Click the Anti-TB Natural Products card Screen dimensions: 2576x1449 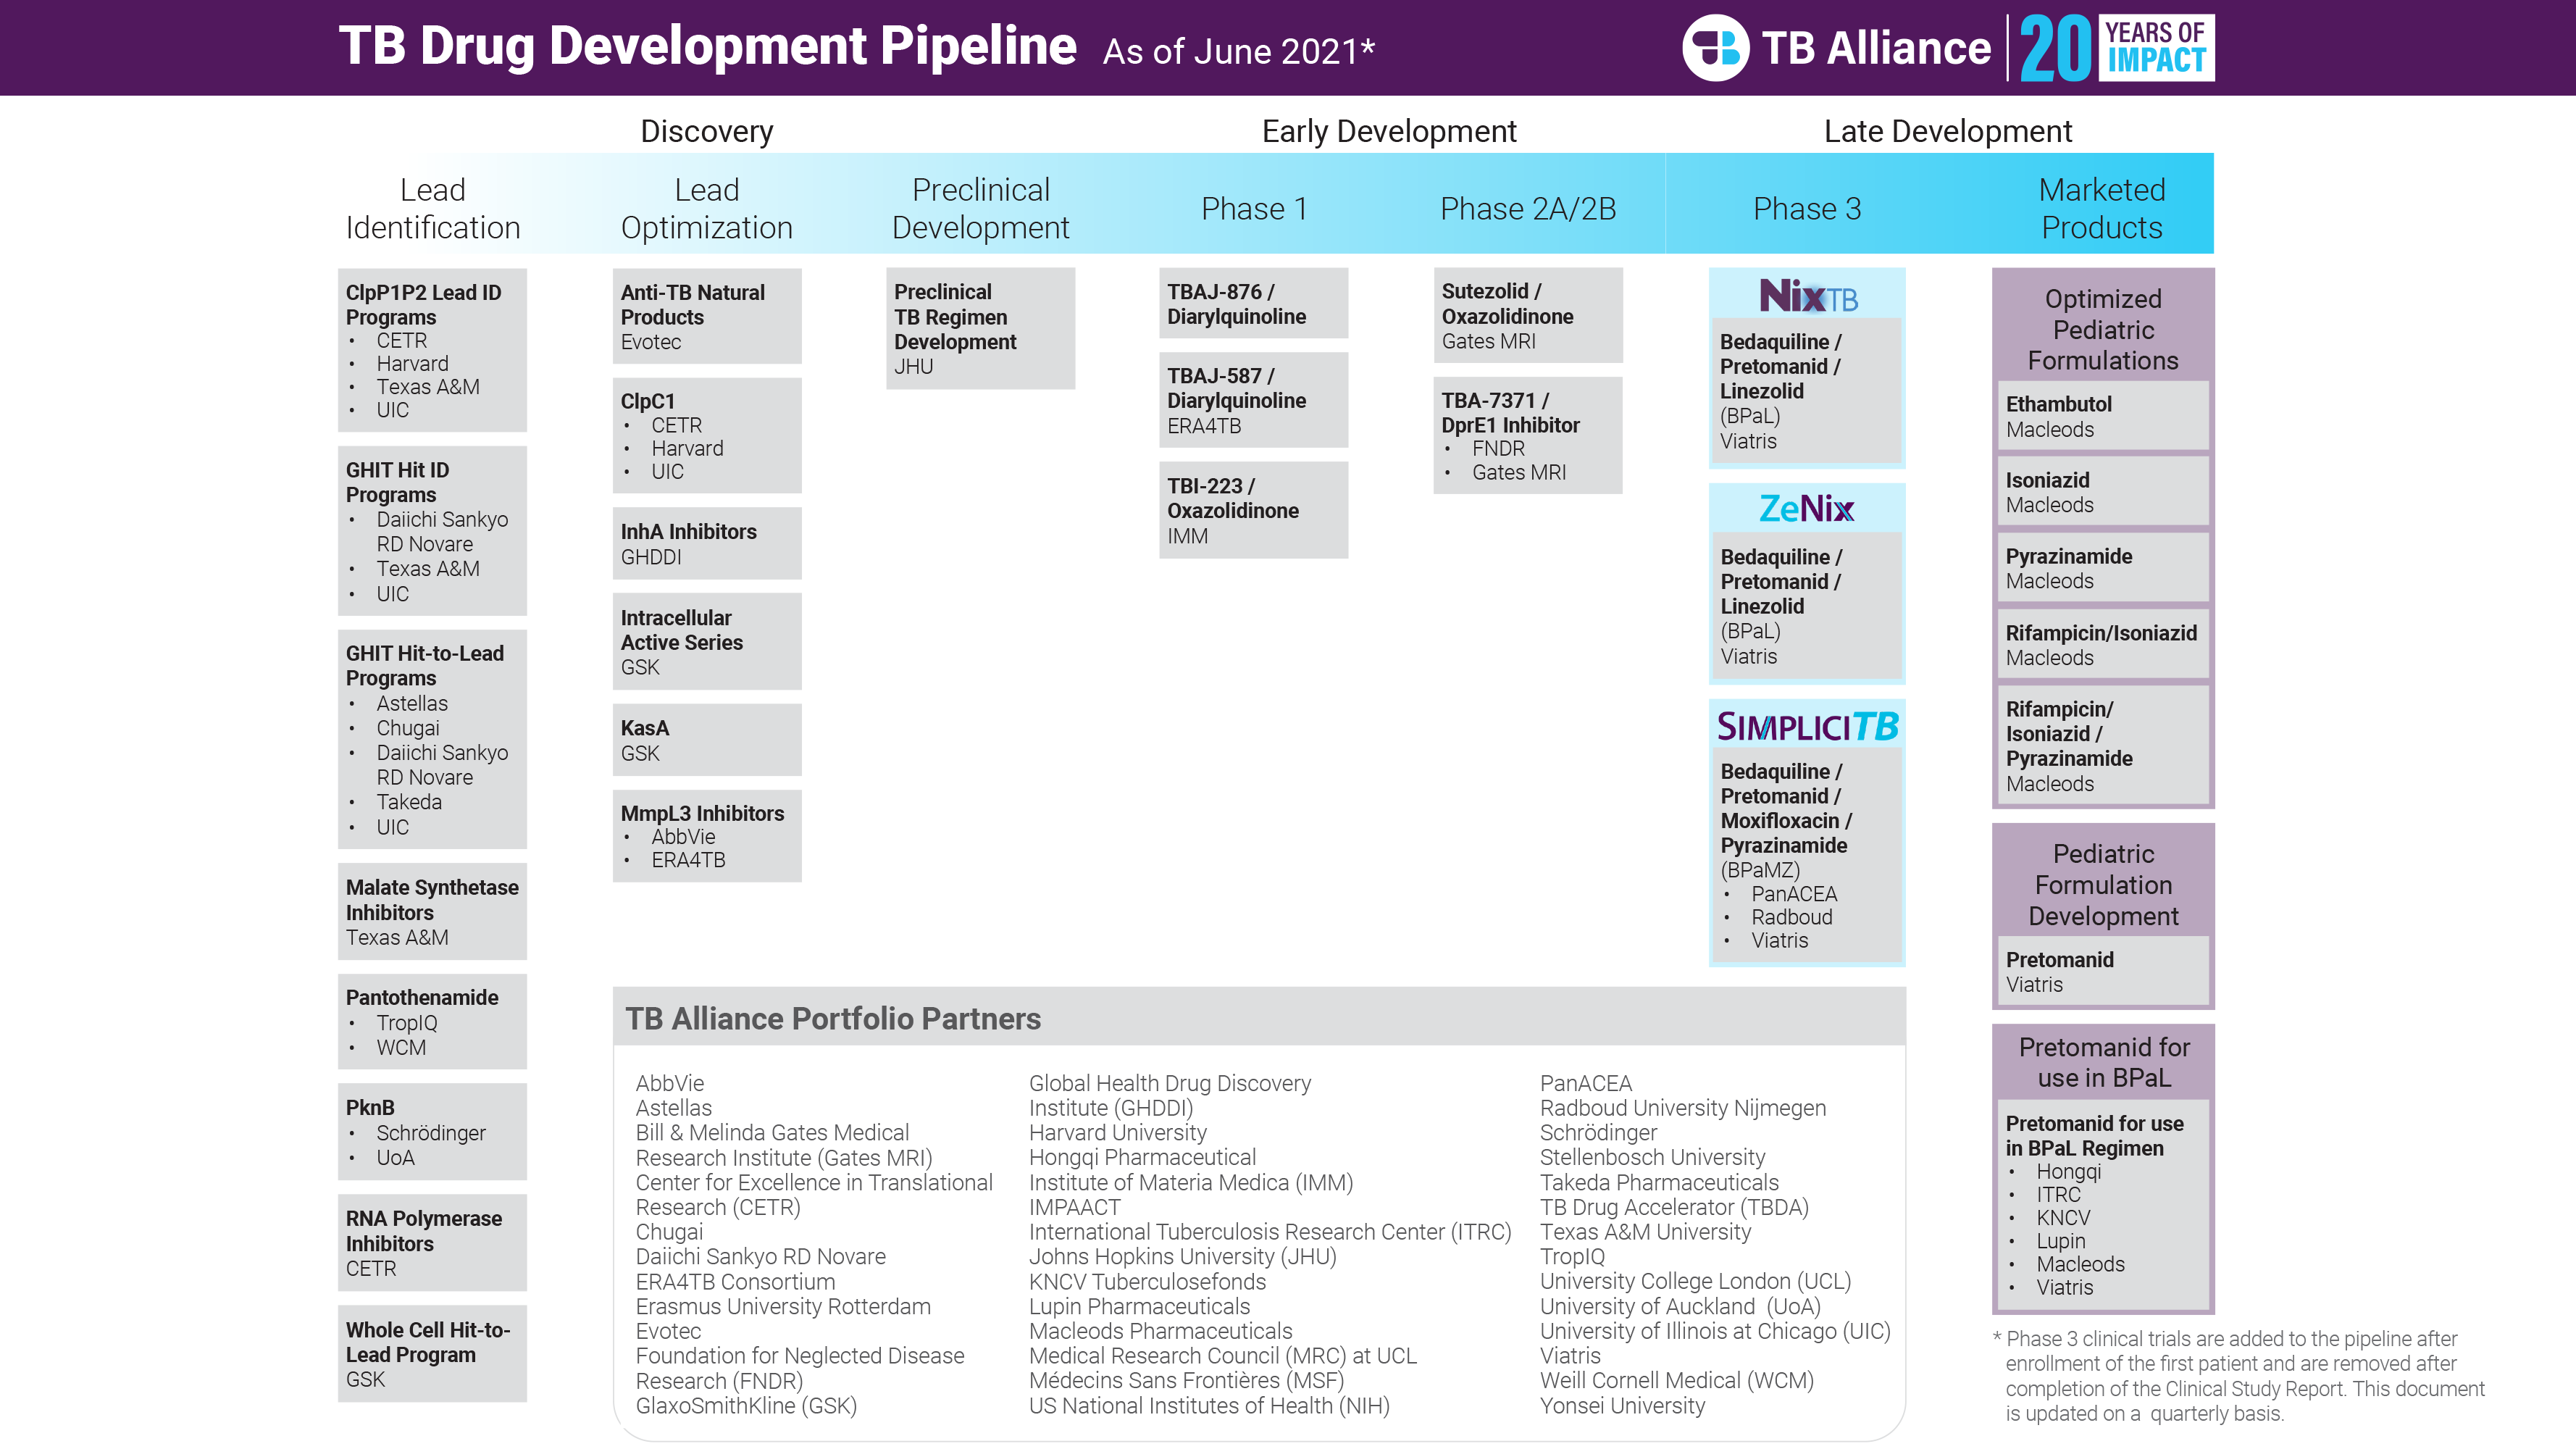[707, 316]
